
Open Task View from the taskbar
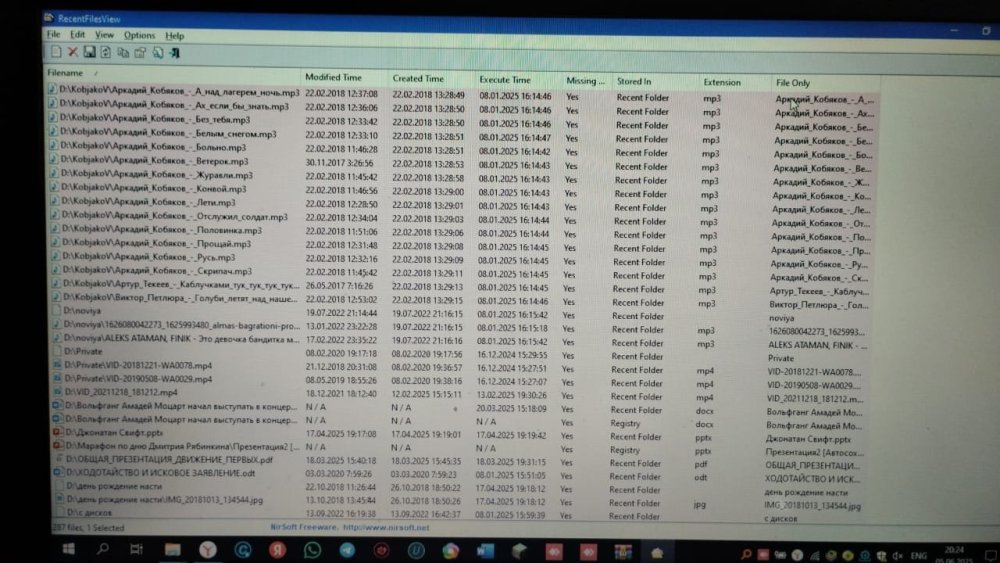(136, 549)
